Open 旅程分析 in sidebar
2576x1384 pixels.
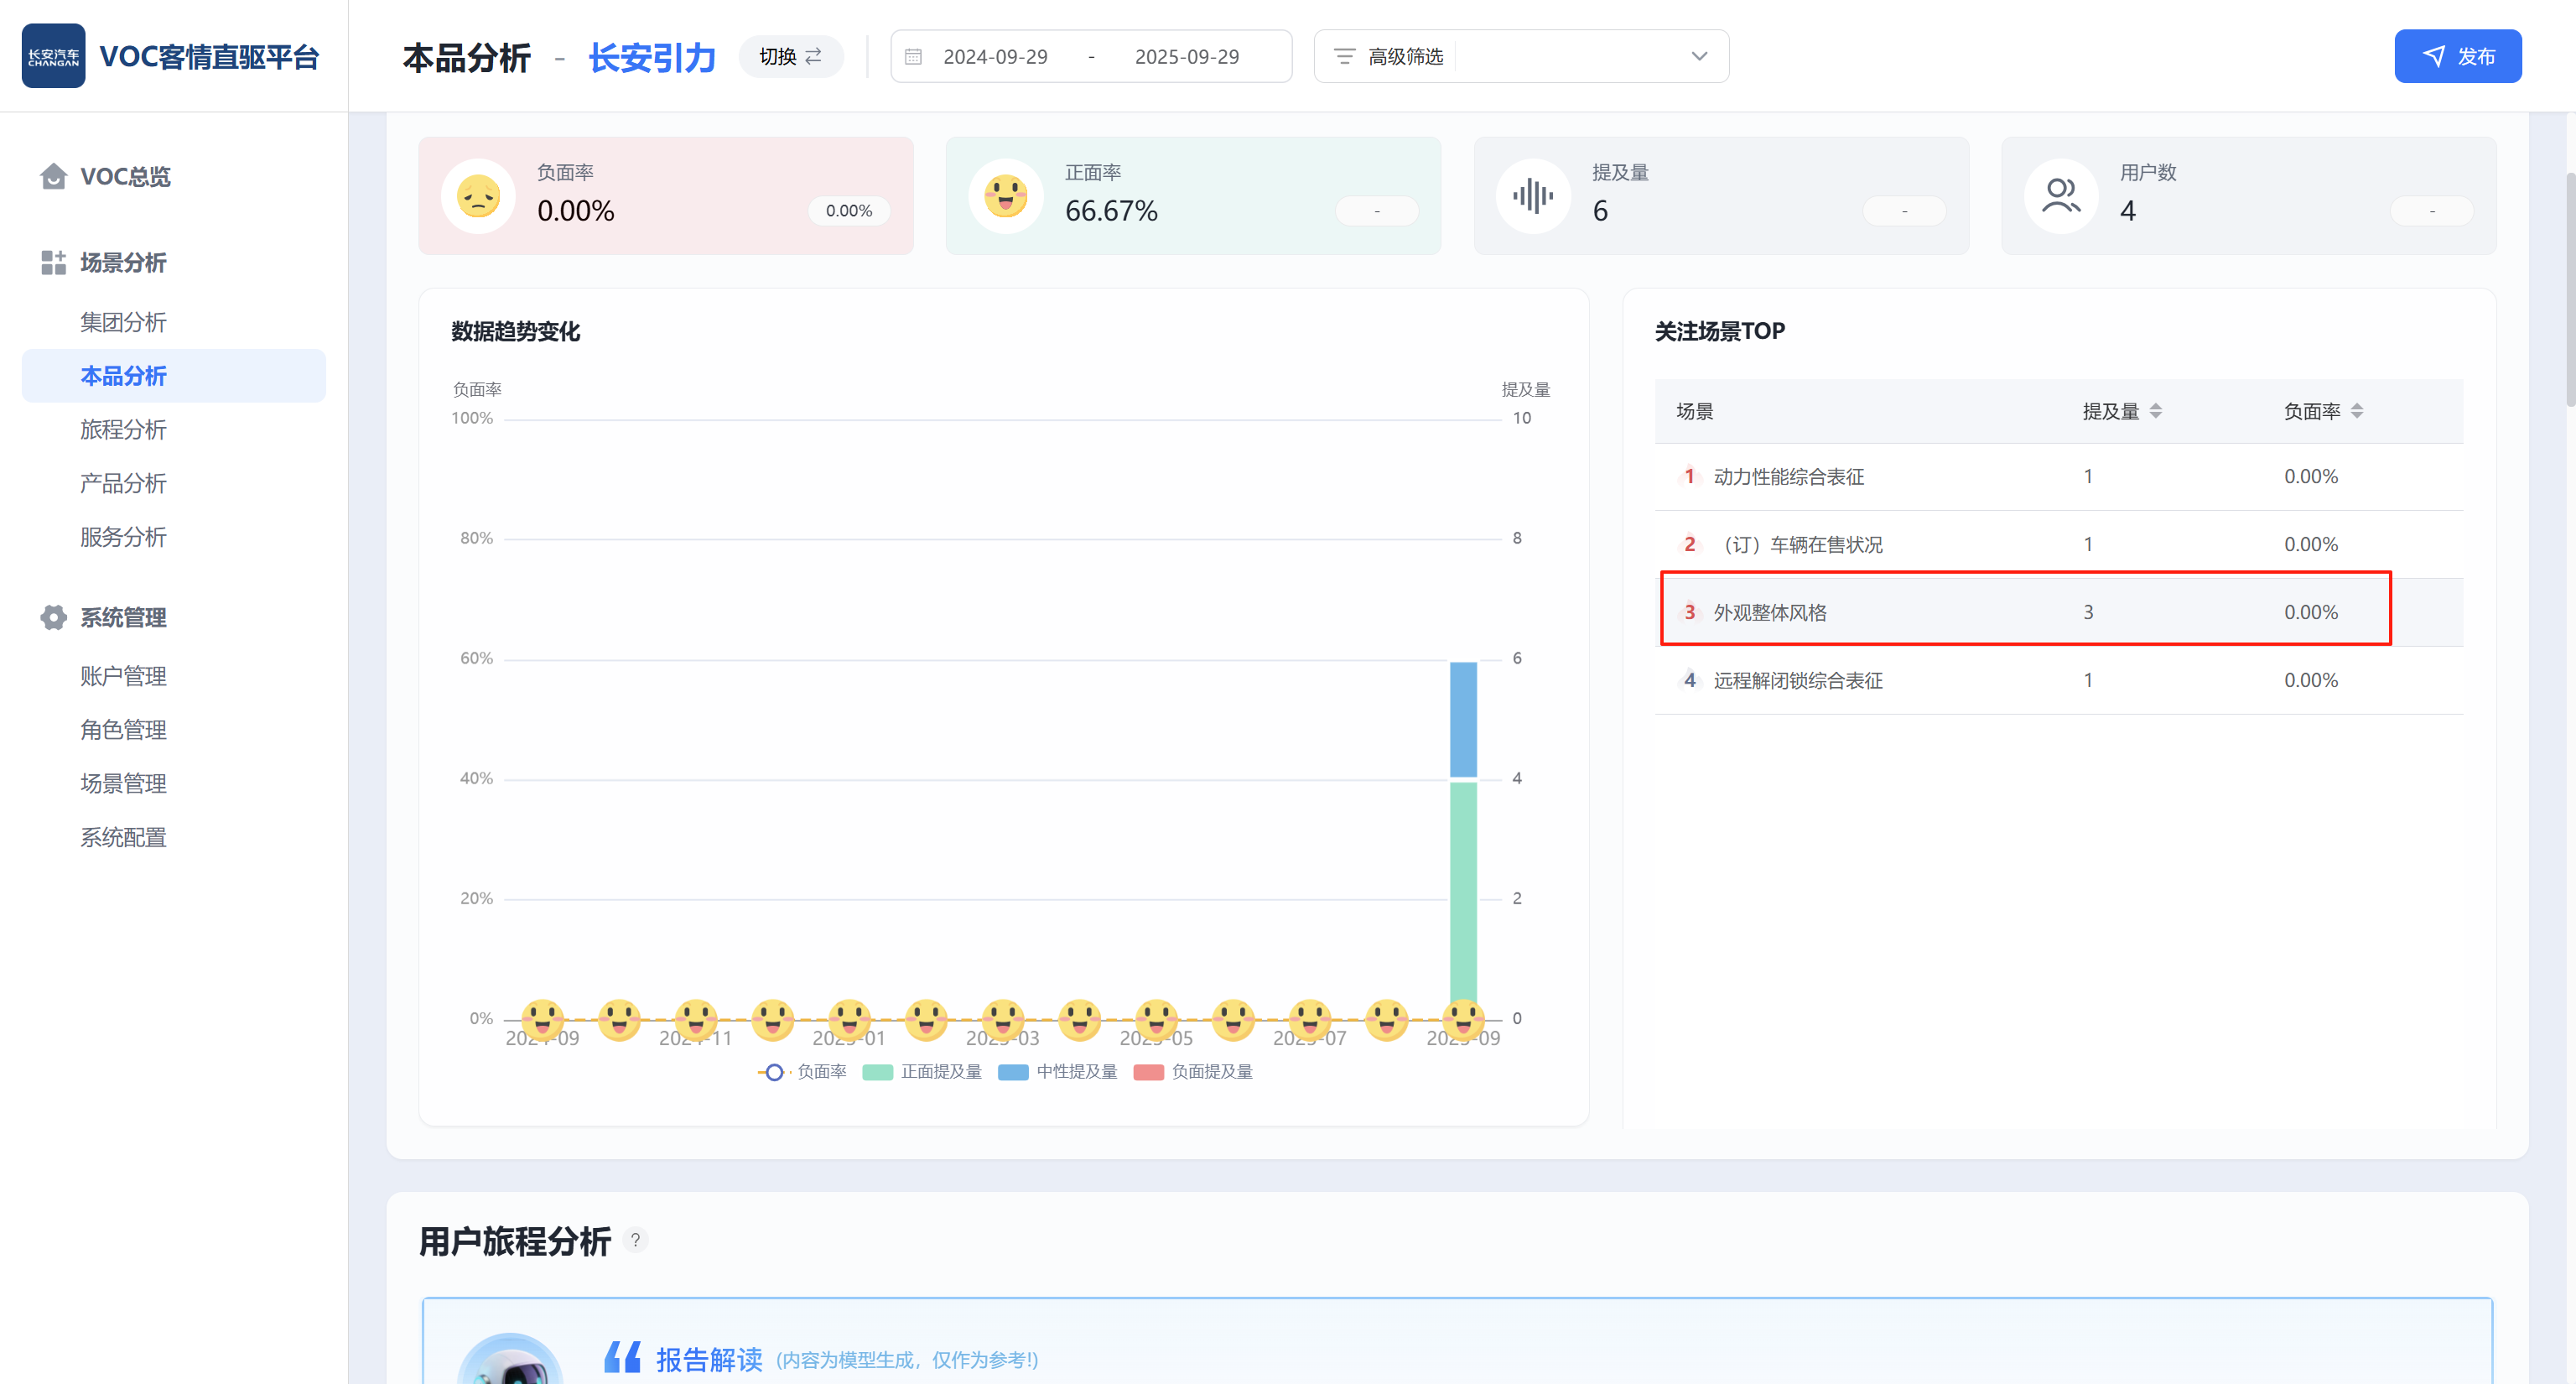[x=123, y=430]
